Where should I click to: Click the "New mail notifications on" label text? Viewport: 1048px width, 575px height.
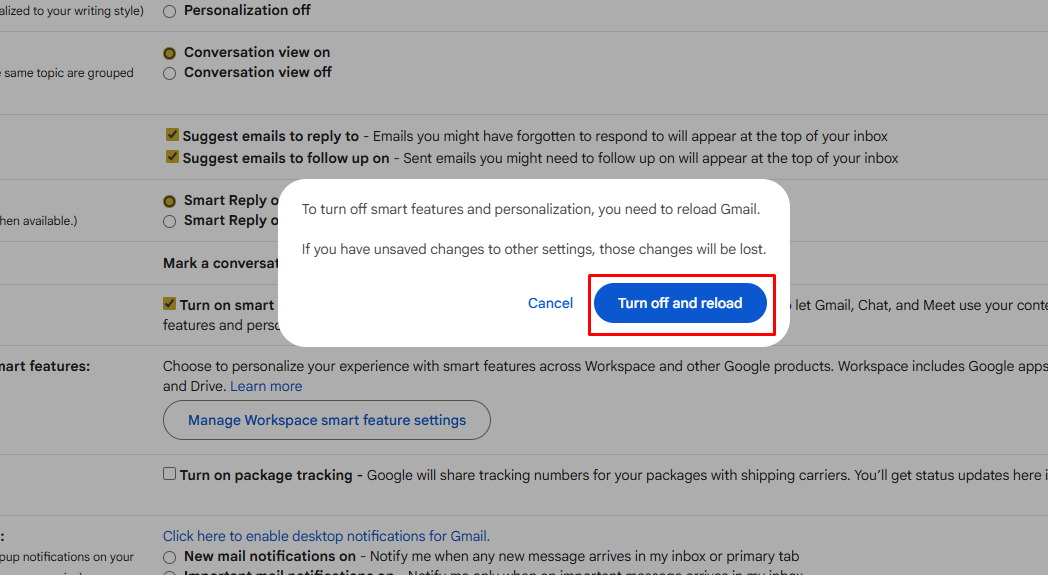point(270,556)
